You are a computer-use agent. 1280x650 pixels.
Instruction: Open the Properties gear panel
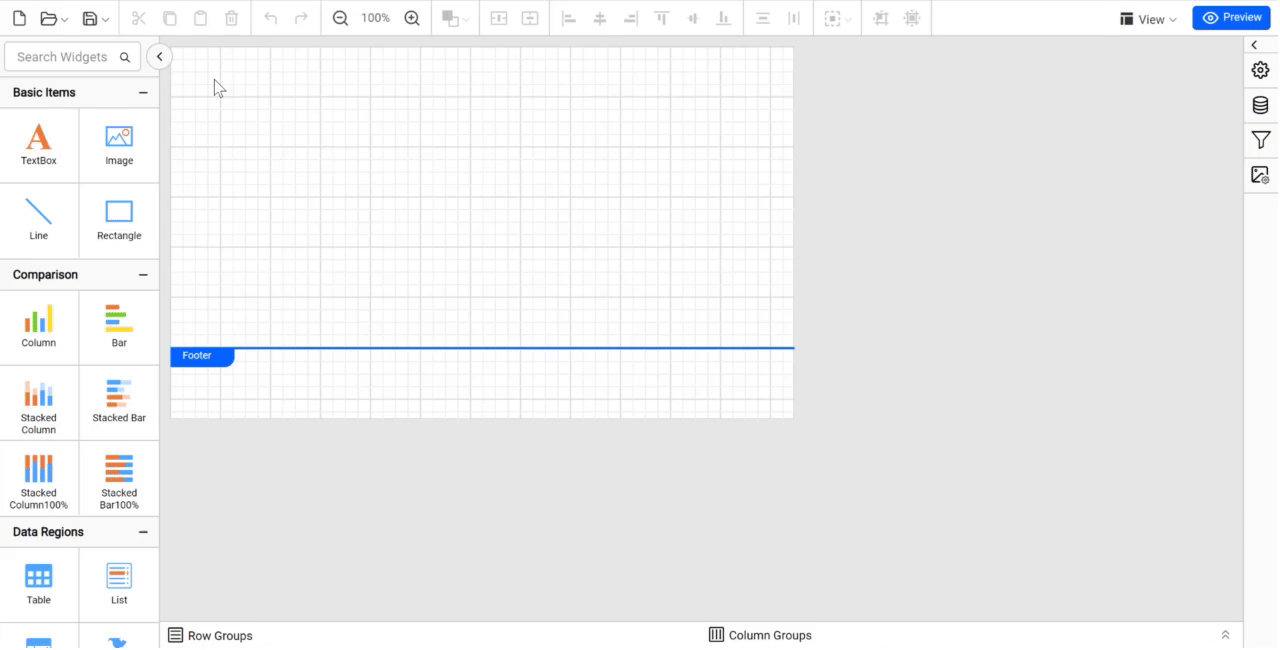point(1260,70)
